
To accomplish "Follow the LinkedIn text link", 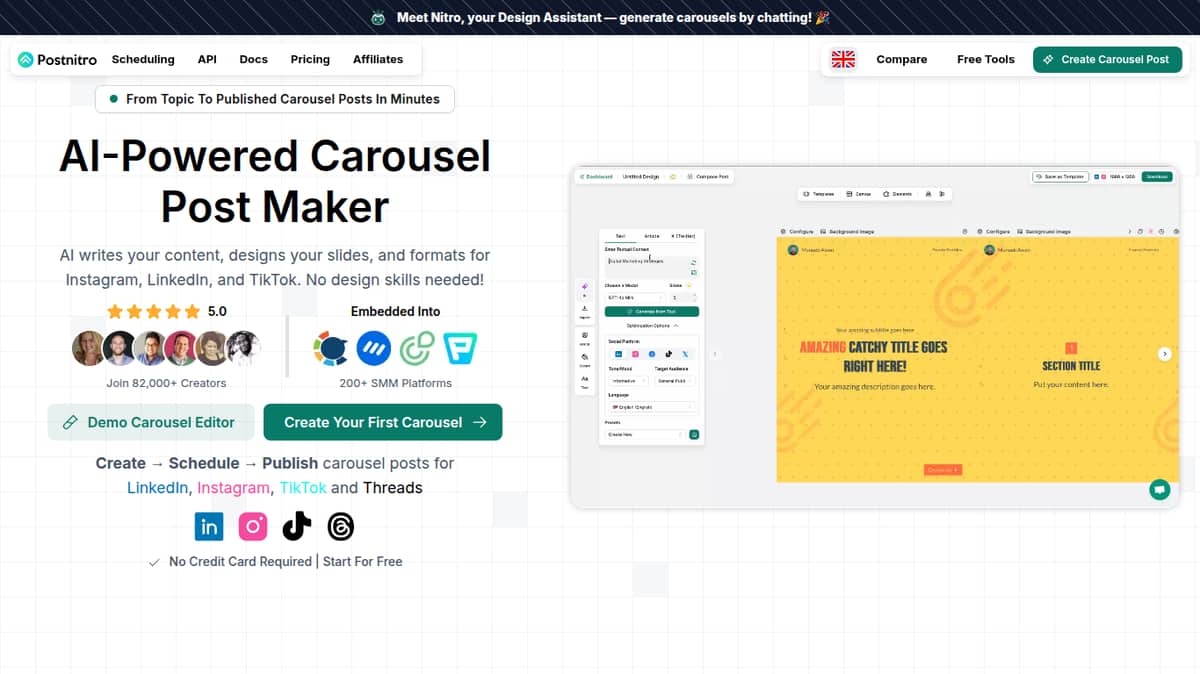I will (158, 488).
